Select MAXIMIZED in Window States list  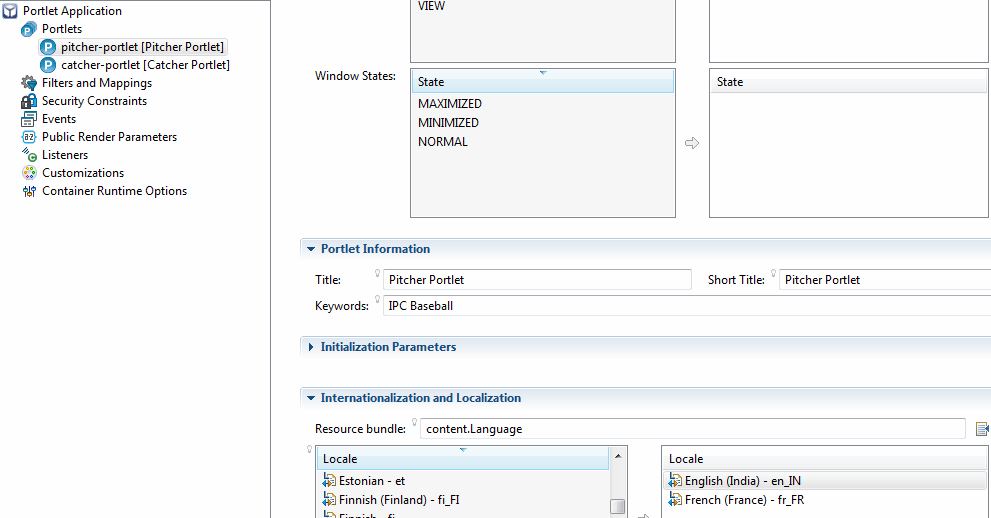coord(450,104)
